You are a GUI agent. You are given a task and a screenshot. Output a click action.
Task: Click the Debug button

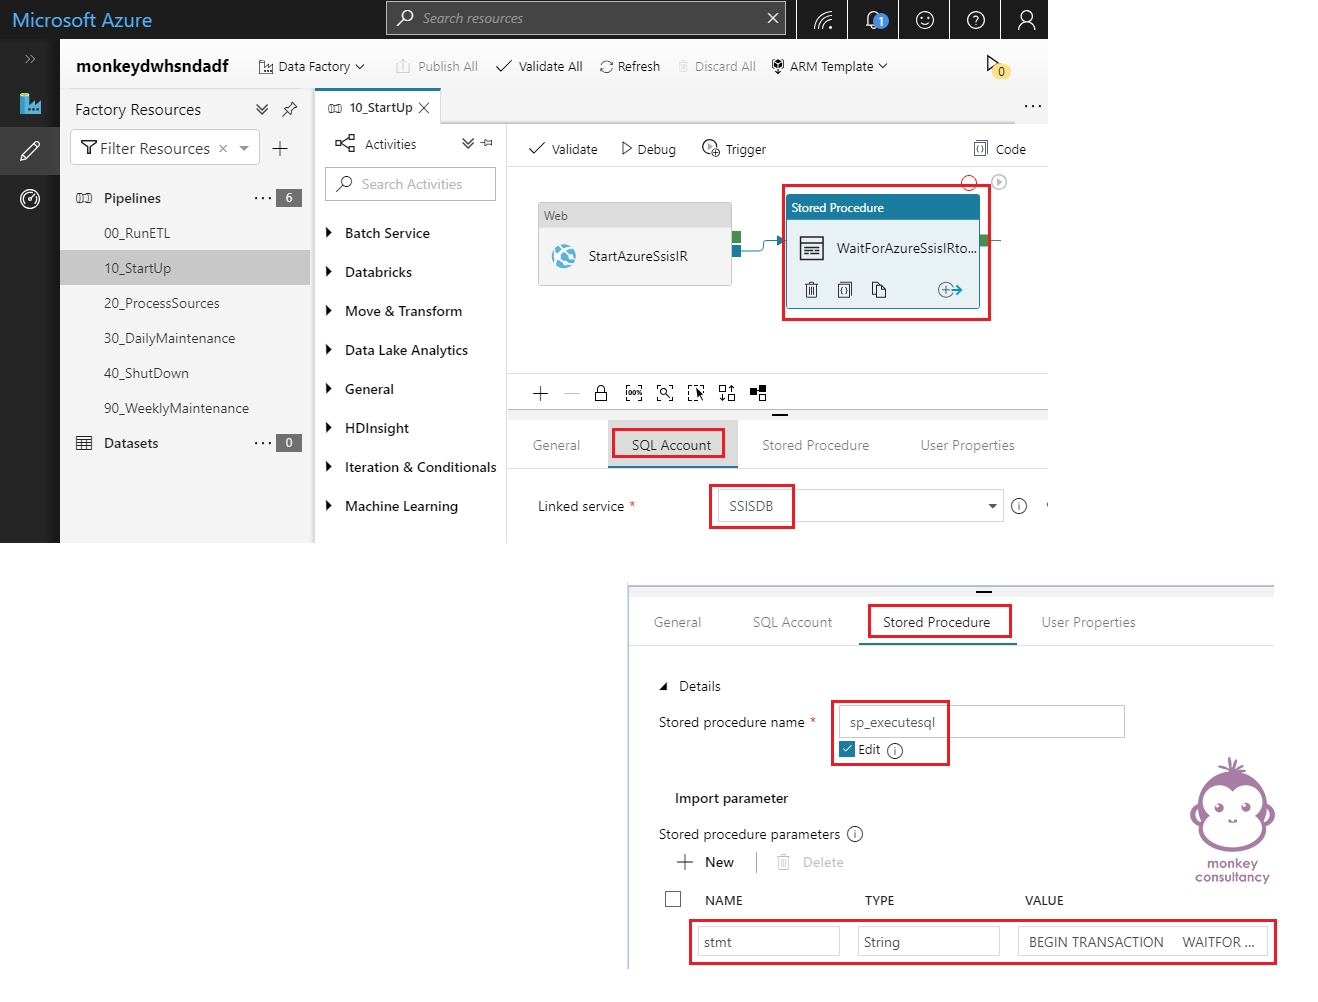tap(648, 149)
